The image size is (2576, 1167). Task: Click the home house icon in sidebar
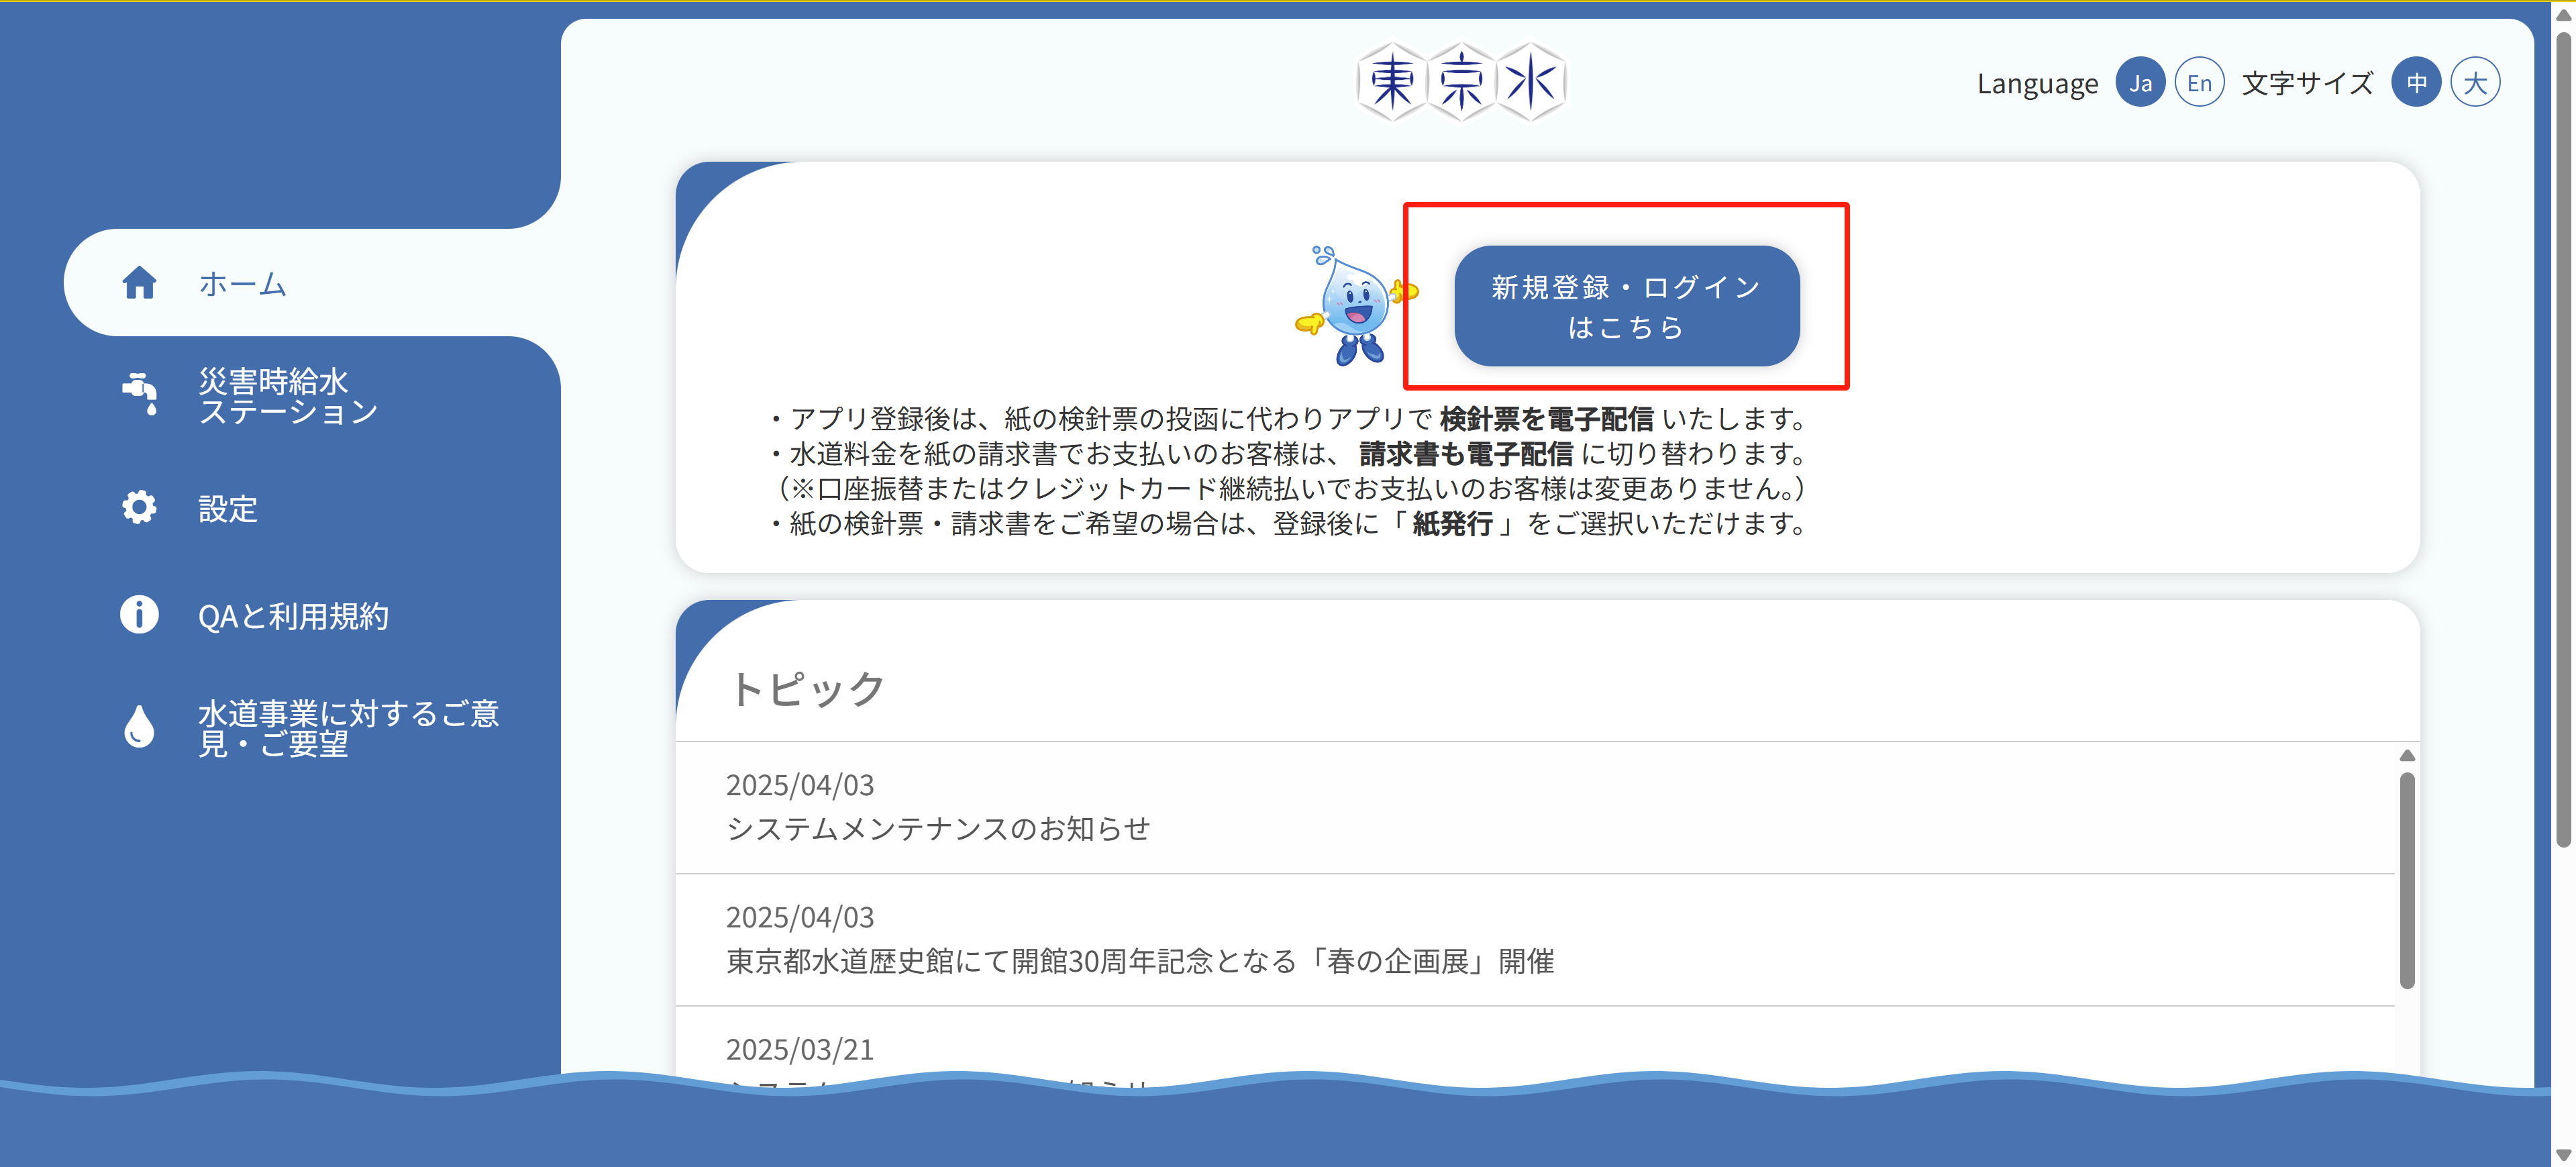[139, 283]
